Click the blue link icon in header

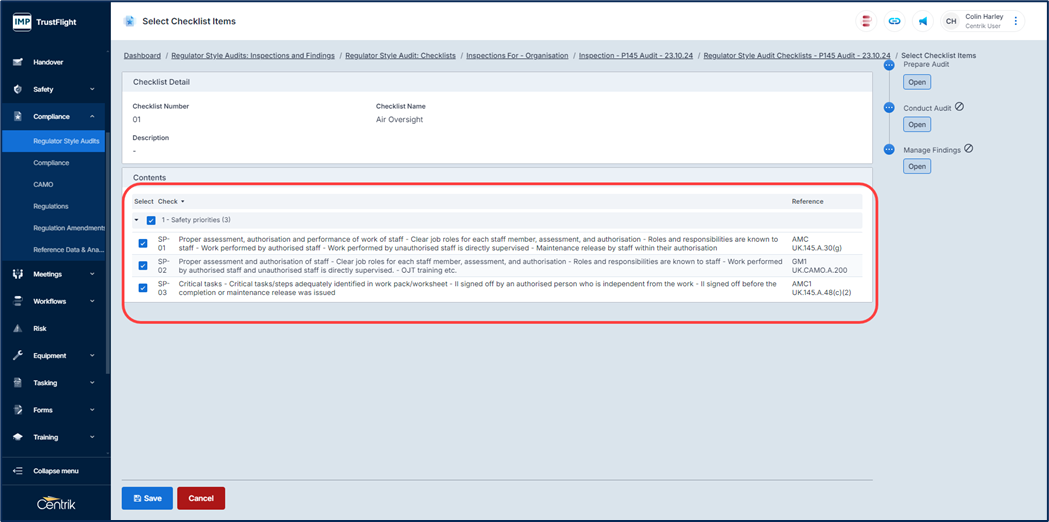pyautogui.click(x=895, y=21)
